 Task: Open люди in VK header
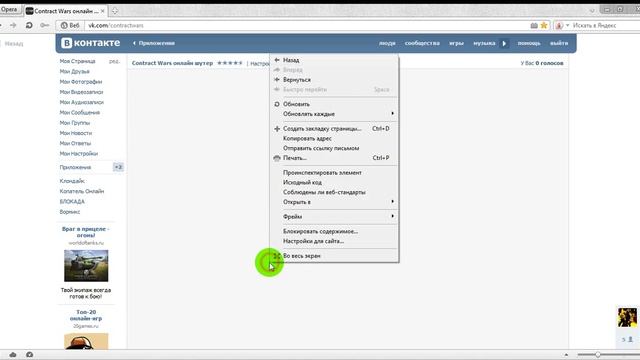387,43
